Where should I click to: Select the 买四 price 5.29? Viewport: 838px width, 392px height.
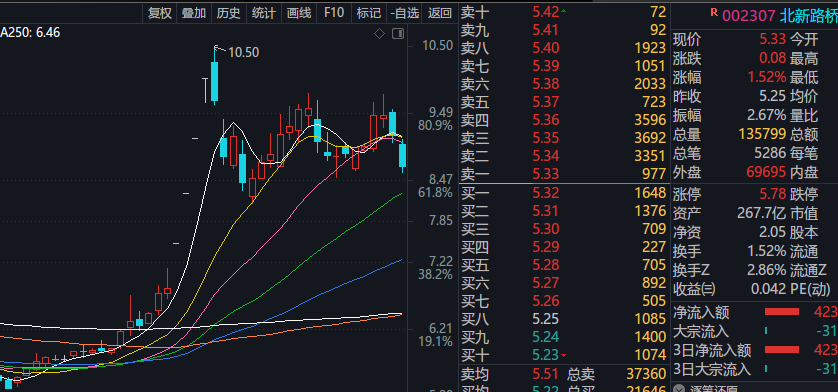[546, 247]
